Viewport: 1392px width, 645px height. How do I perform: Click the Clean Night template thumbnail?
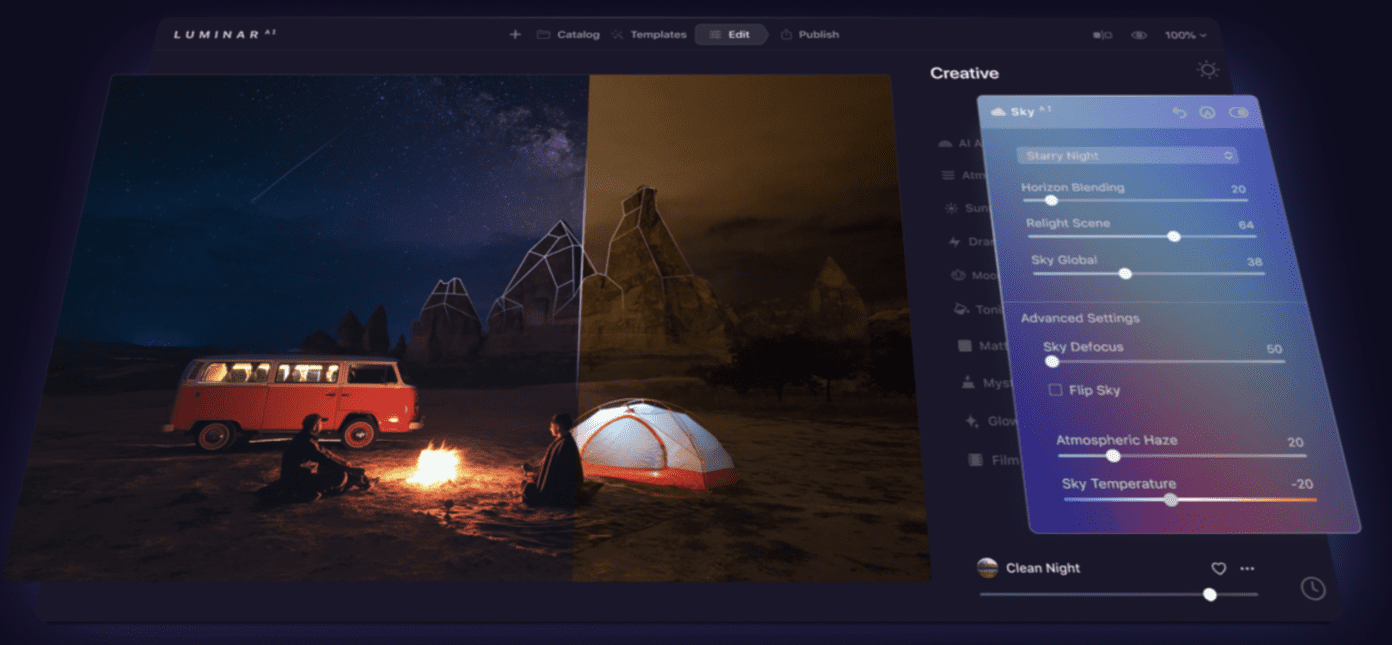pos(987,568)
